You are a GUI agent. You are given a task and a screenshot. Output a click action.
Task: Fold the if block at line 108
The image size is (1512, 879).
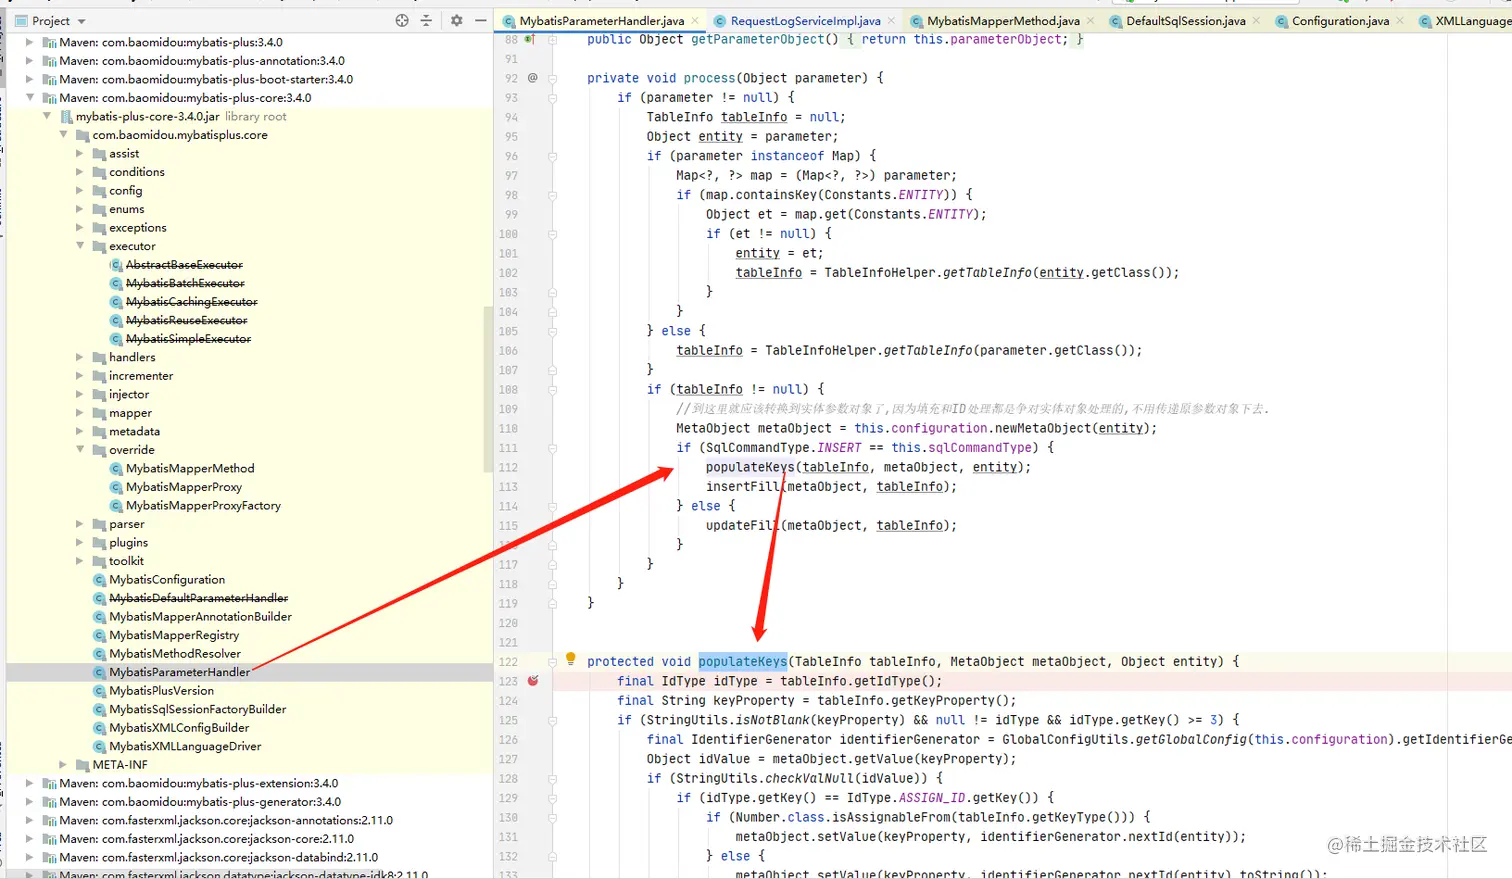pos(552,389)
